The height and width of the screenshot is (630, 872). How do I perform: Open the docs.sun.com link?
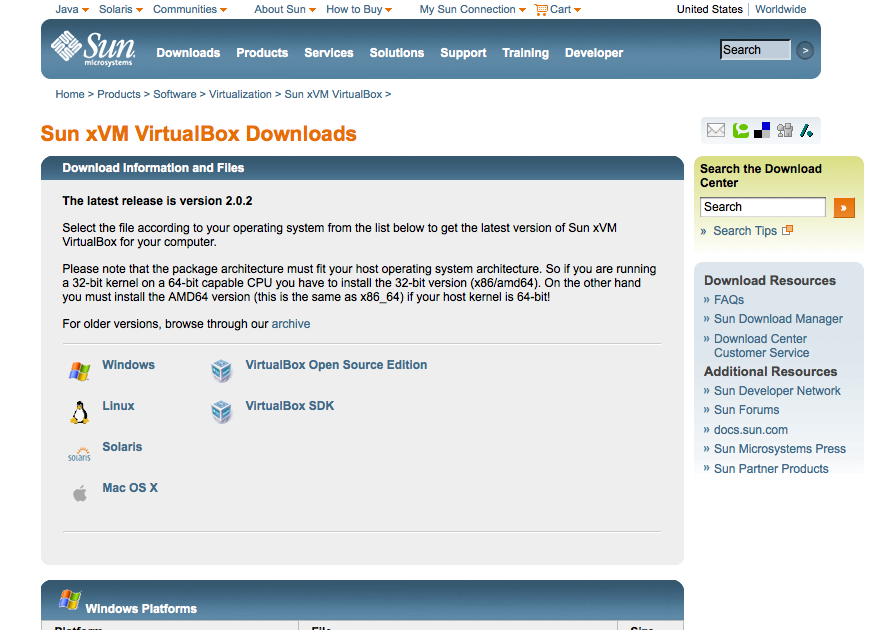coord(751,430)
